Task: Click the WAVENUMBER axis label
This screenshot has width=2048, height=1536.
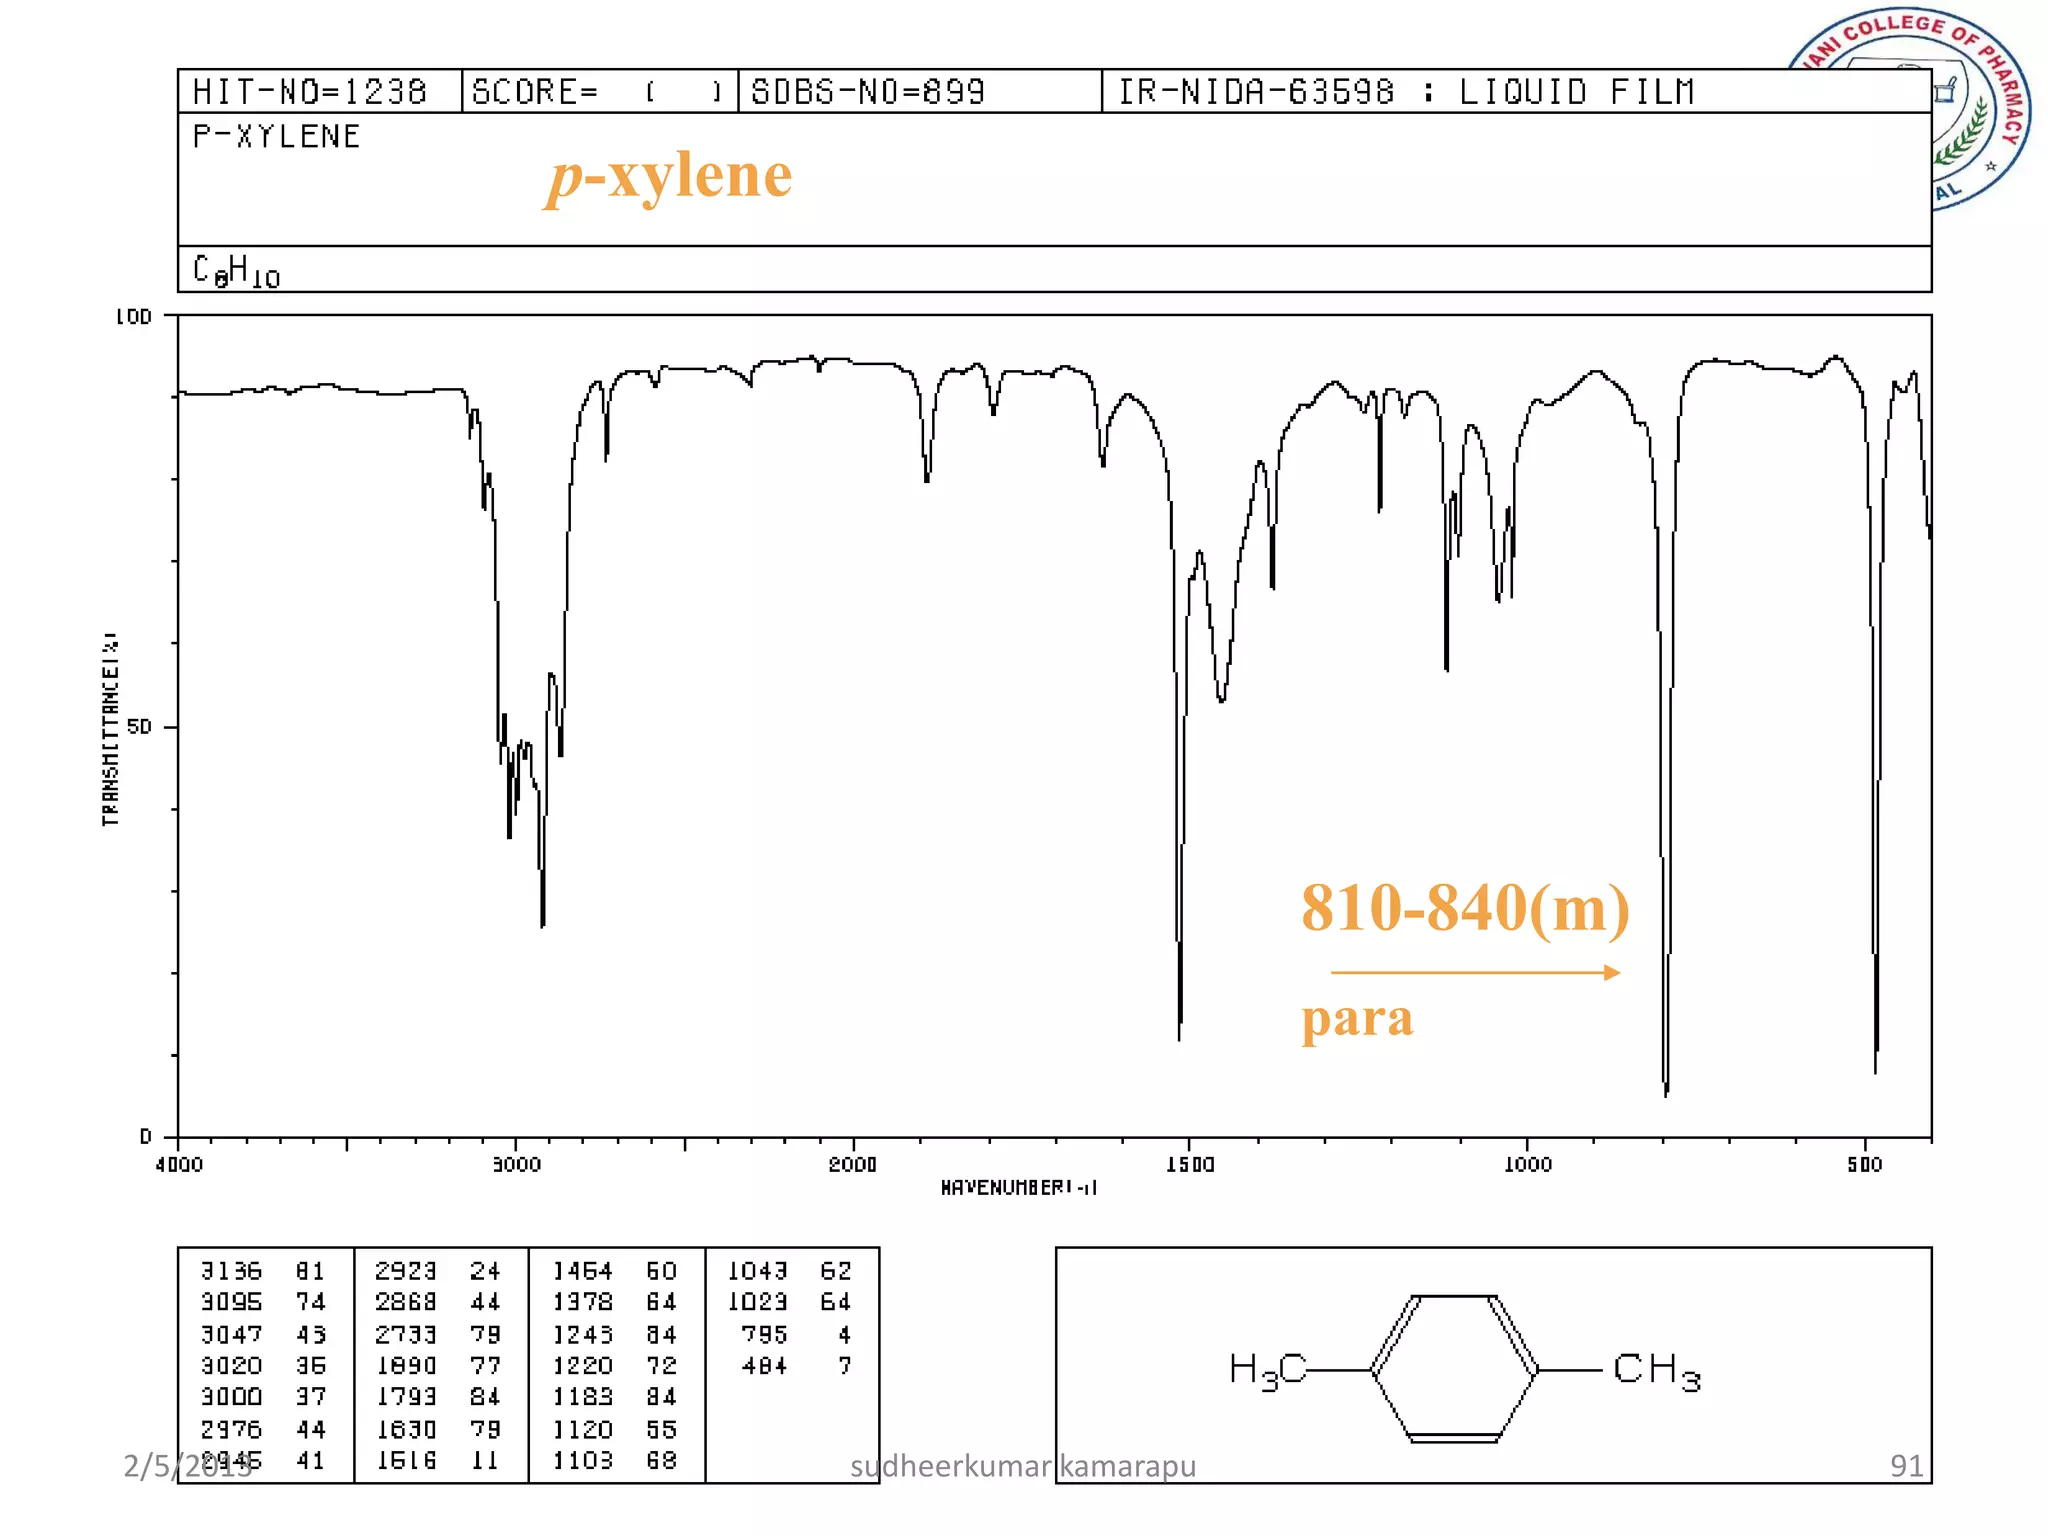Action: 1019,1188
